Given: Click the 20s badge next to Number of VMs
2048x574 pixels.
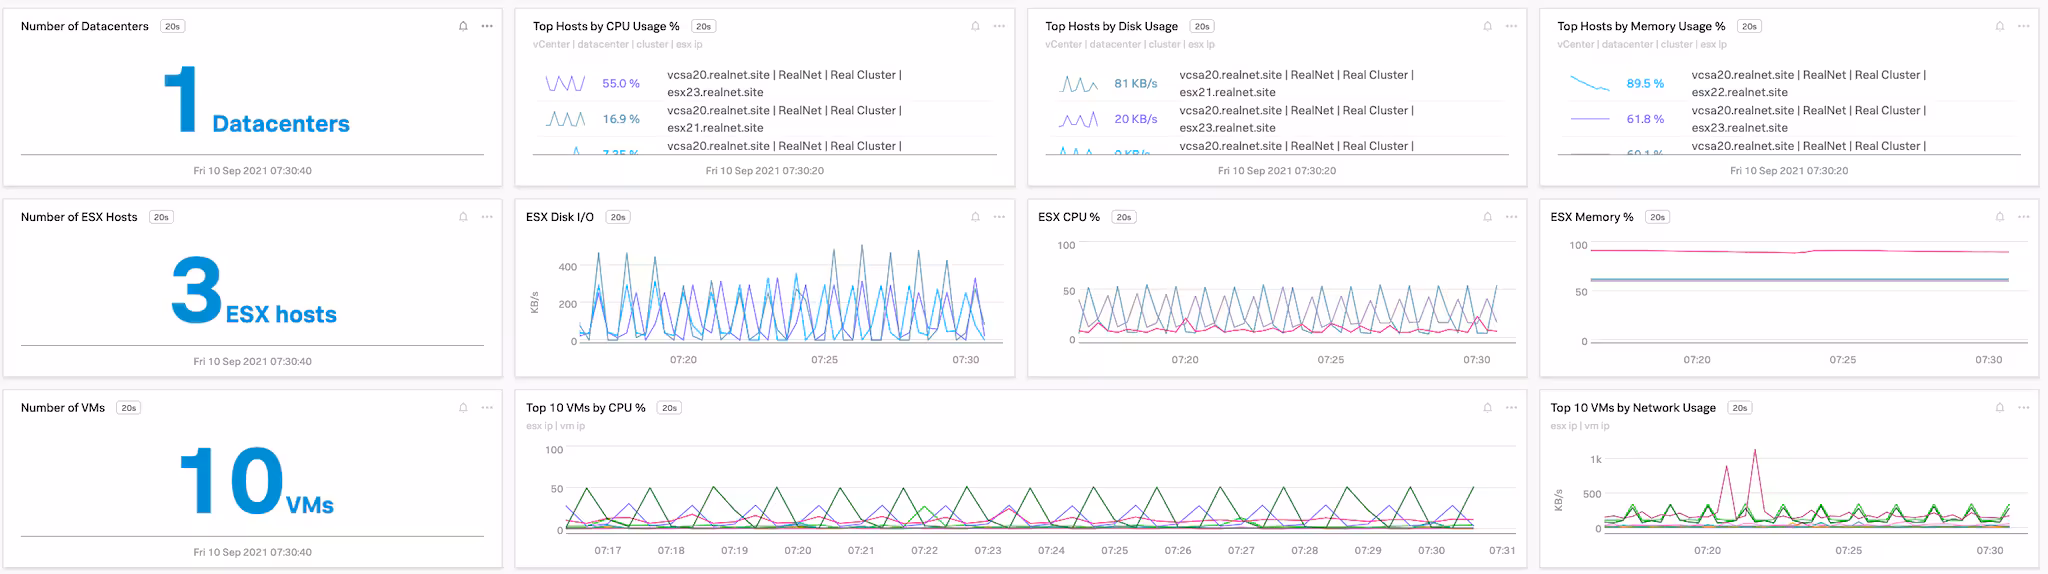Looking at the screenshot, I should [128, 408].
